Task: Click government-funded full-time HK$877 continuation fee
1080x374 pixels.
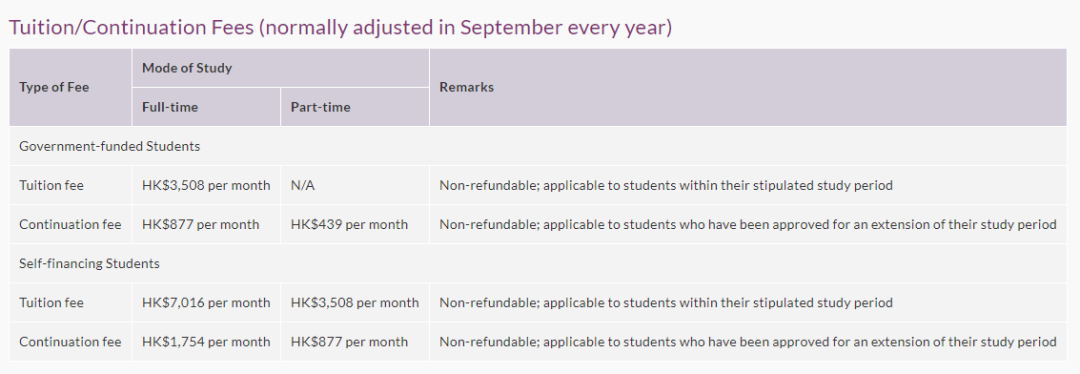Action: pyautogui.click(x=206, y=225)
